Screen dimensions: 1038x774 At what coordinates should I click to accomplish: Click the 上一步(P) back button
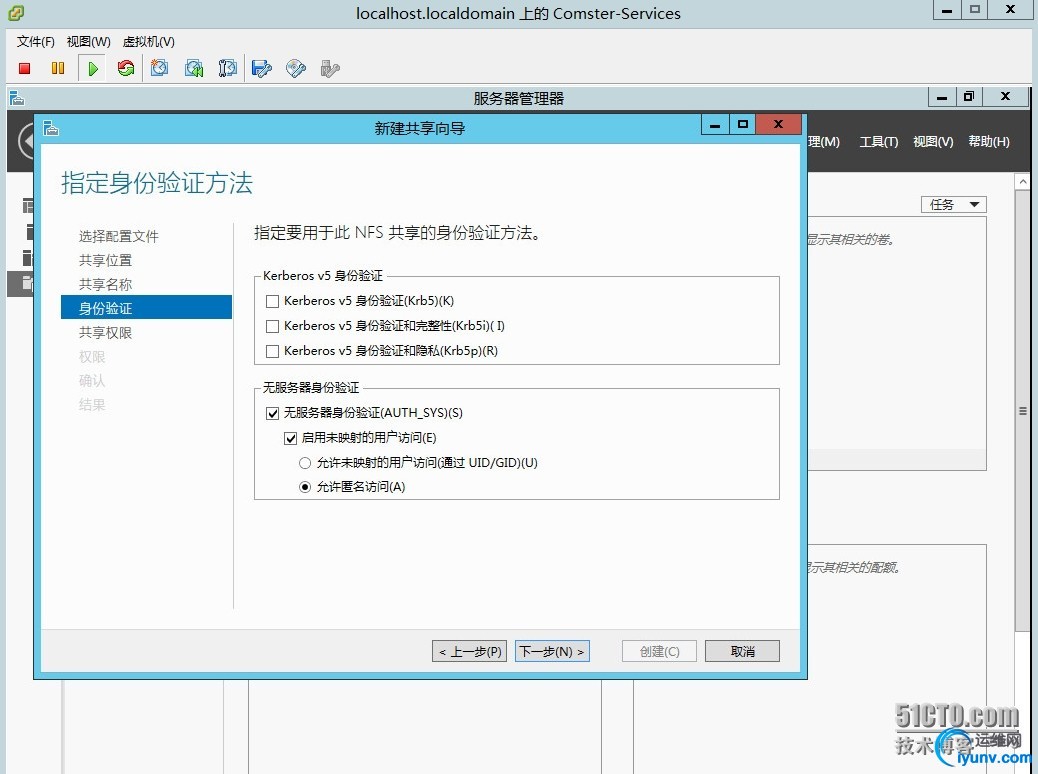[x=470, y=652]
